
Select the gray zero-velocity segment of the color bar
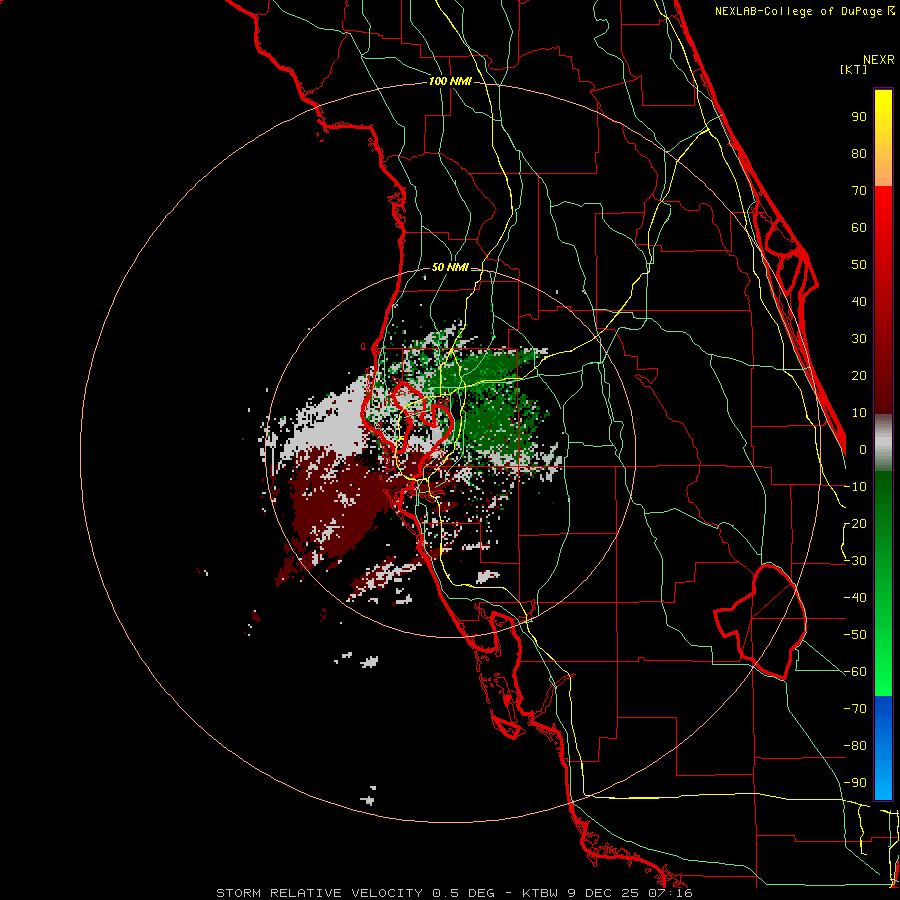click(883, 442)
